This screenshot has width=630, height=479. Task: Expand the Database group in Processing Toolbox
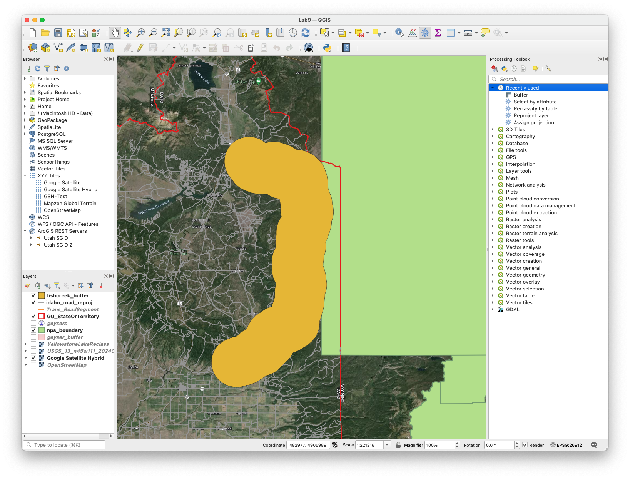coord(493,143)
